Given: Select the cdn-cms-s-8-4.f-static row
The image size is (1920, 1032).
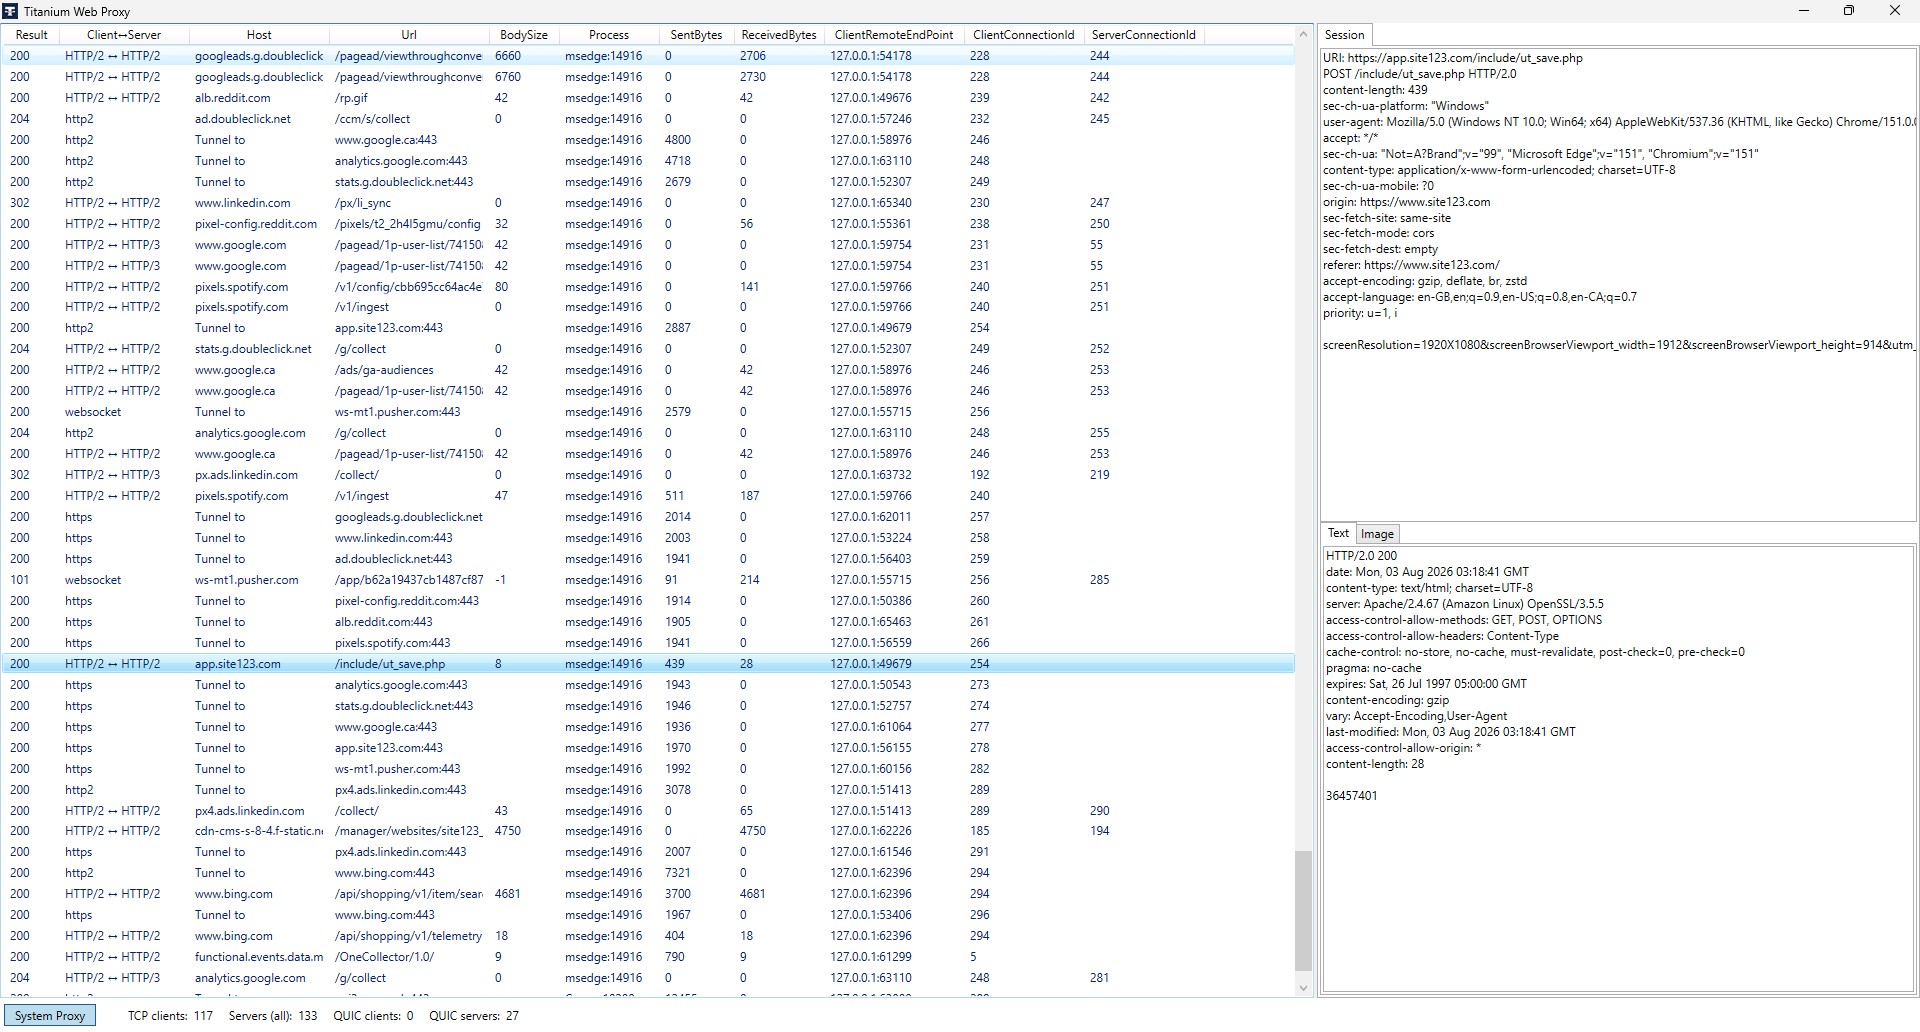Looking at the screenshot, I should point(648,831).
